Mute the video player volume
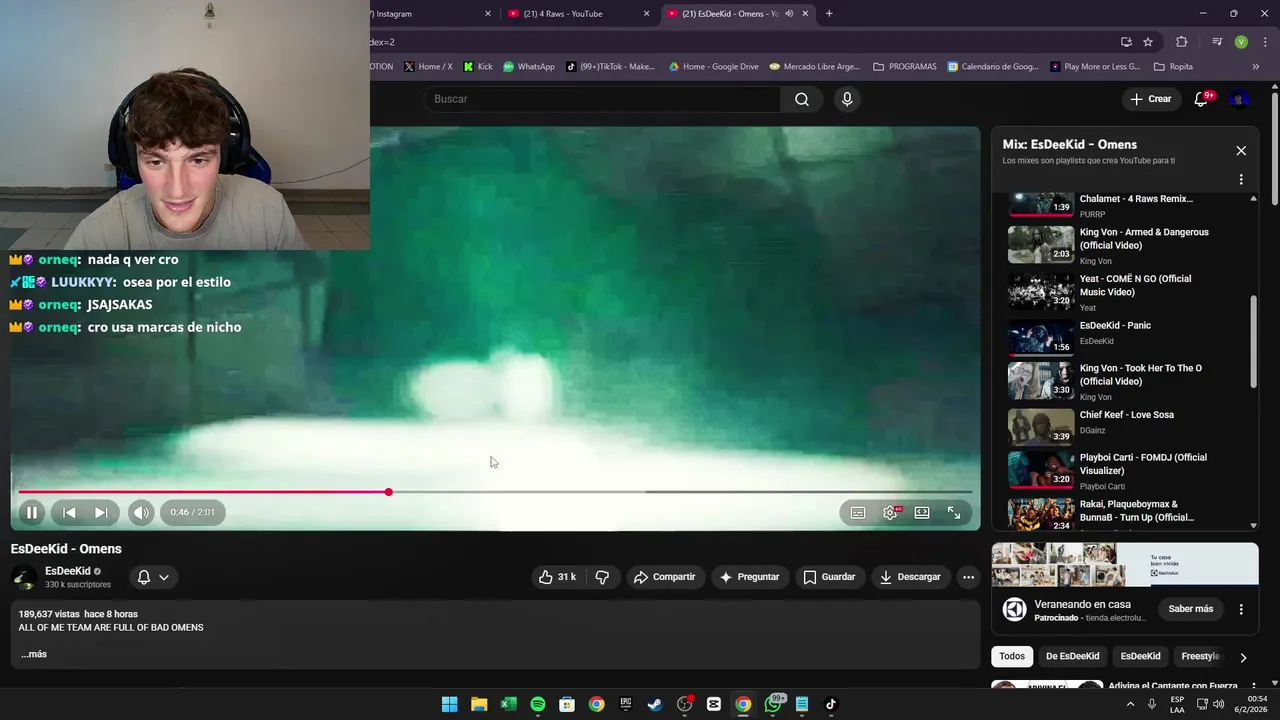This screenshot has height=720, width=1280. click(141, 512)
